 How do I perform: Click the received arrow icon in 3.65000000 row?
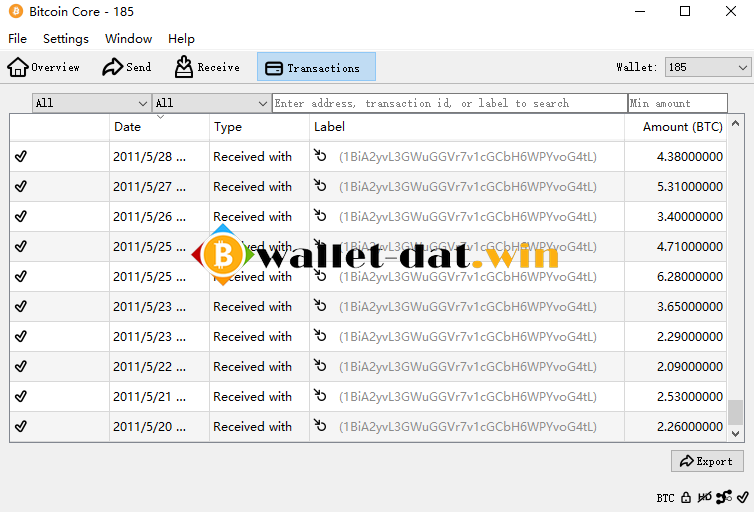pos(320,305)
